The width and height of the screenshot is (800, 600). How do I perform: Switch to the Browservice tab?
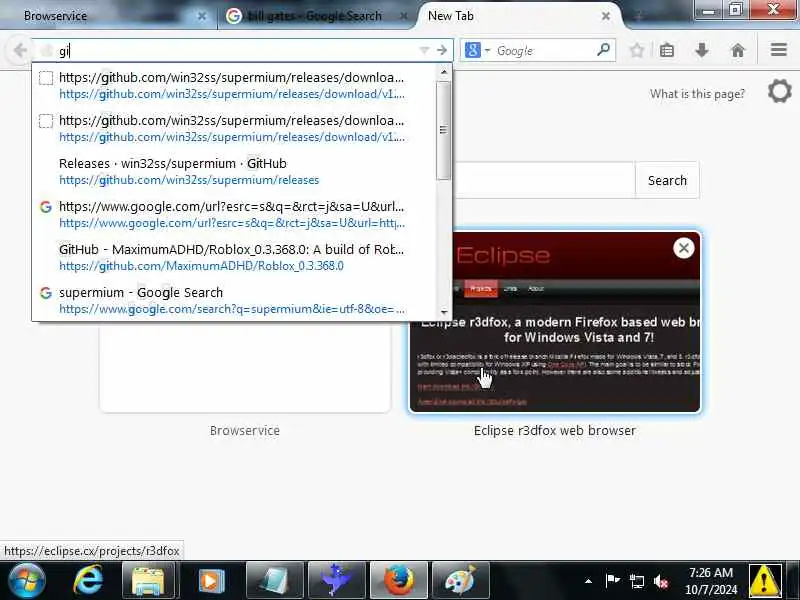click(x=107, y=16)
